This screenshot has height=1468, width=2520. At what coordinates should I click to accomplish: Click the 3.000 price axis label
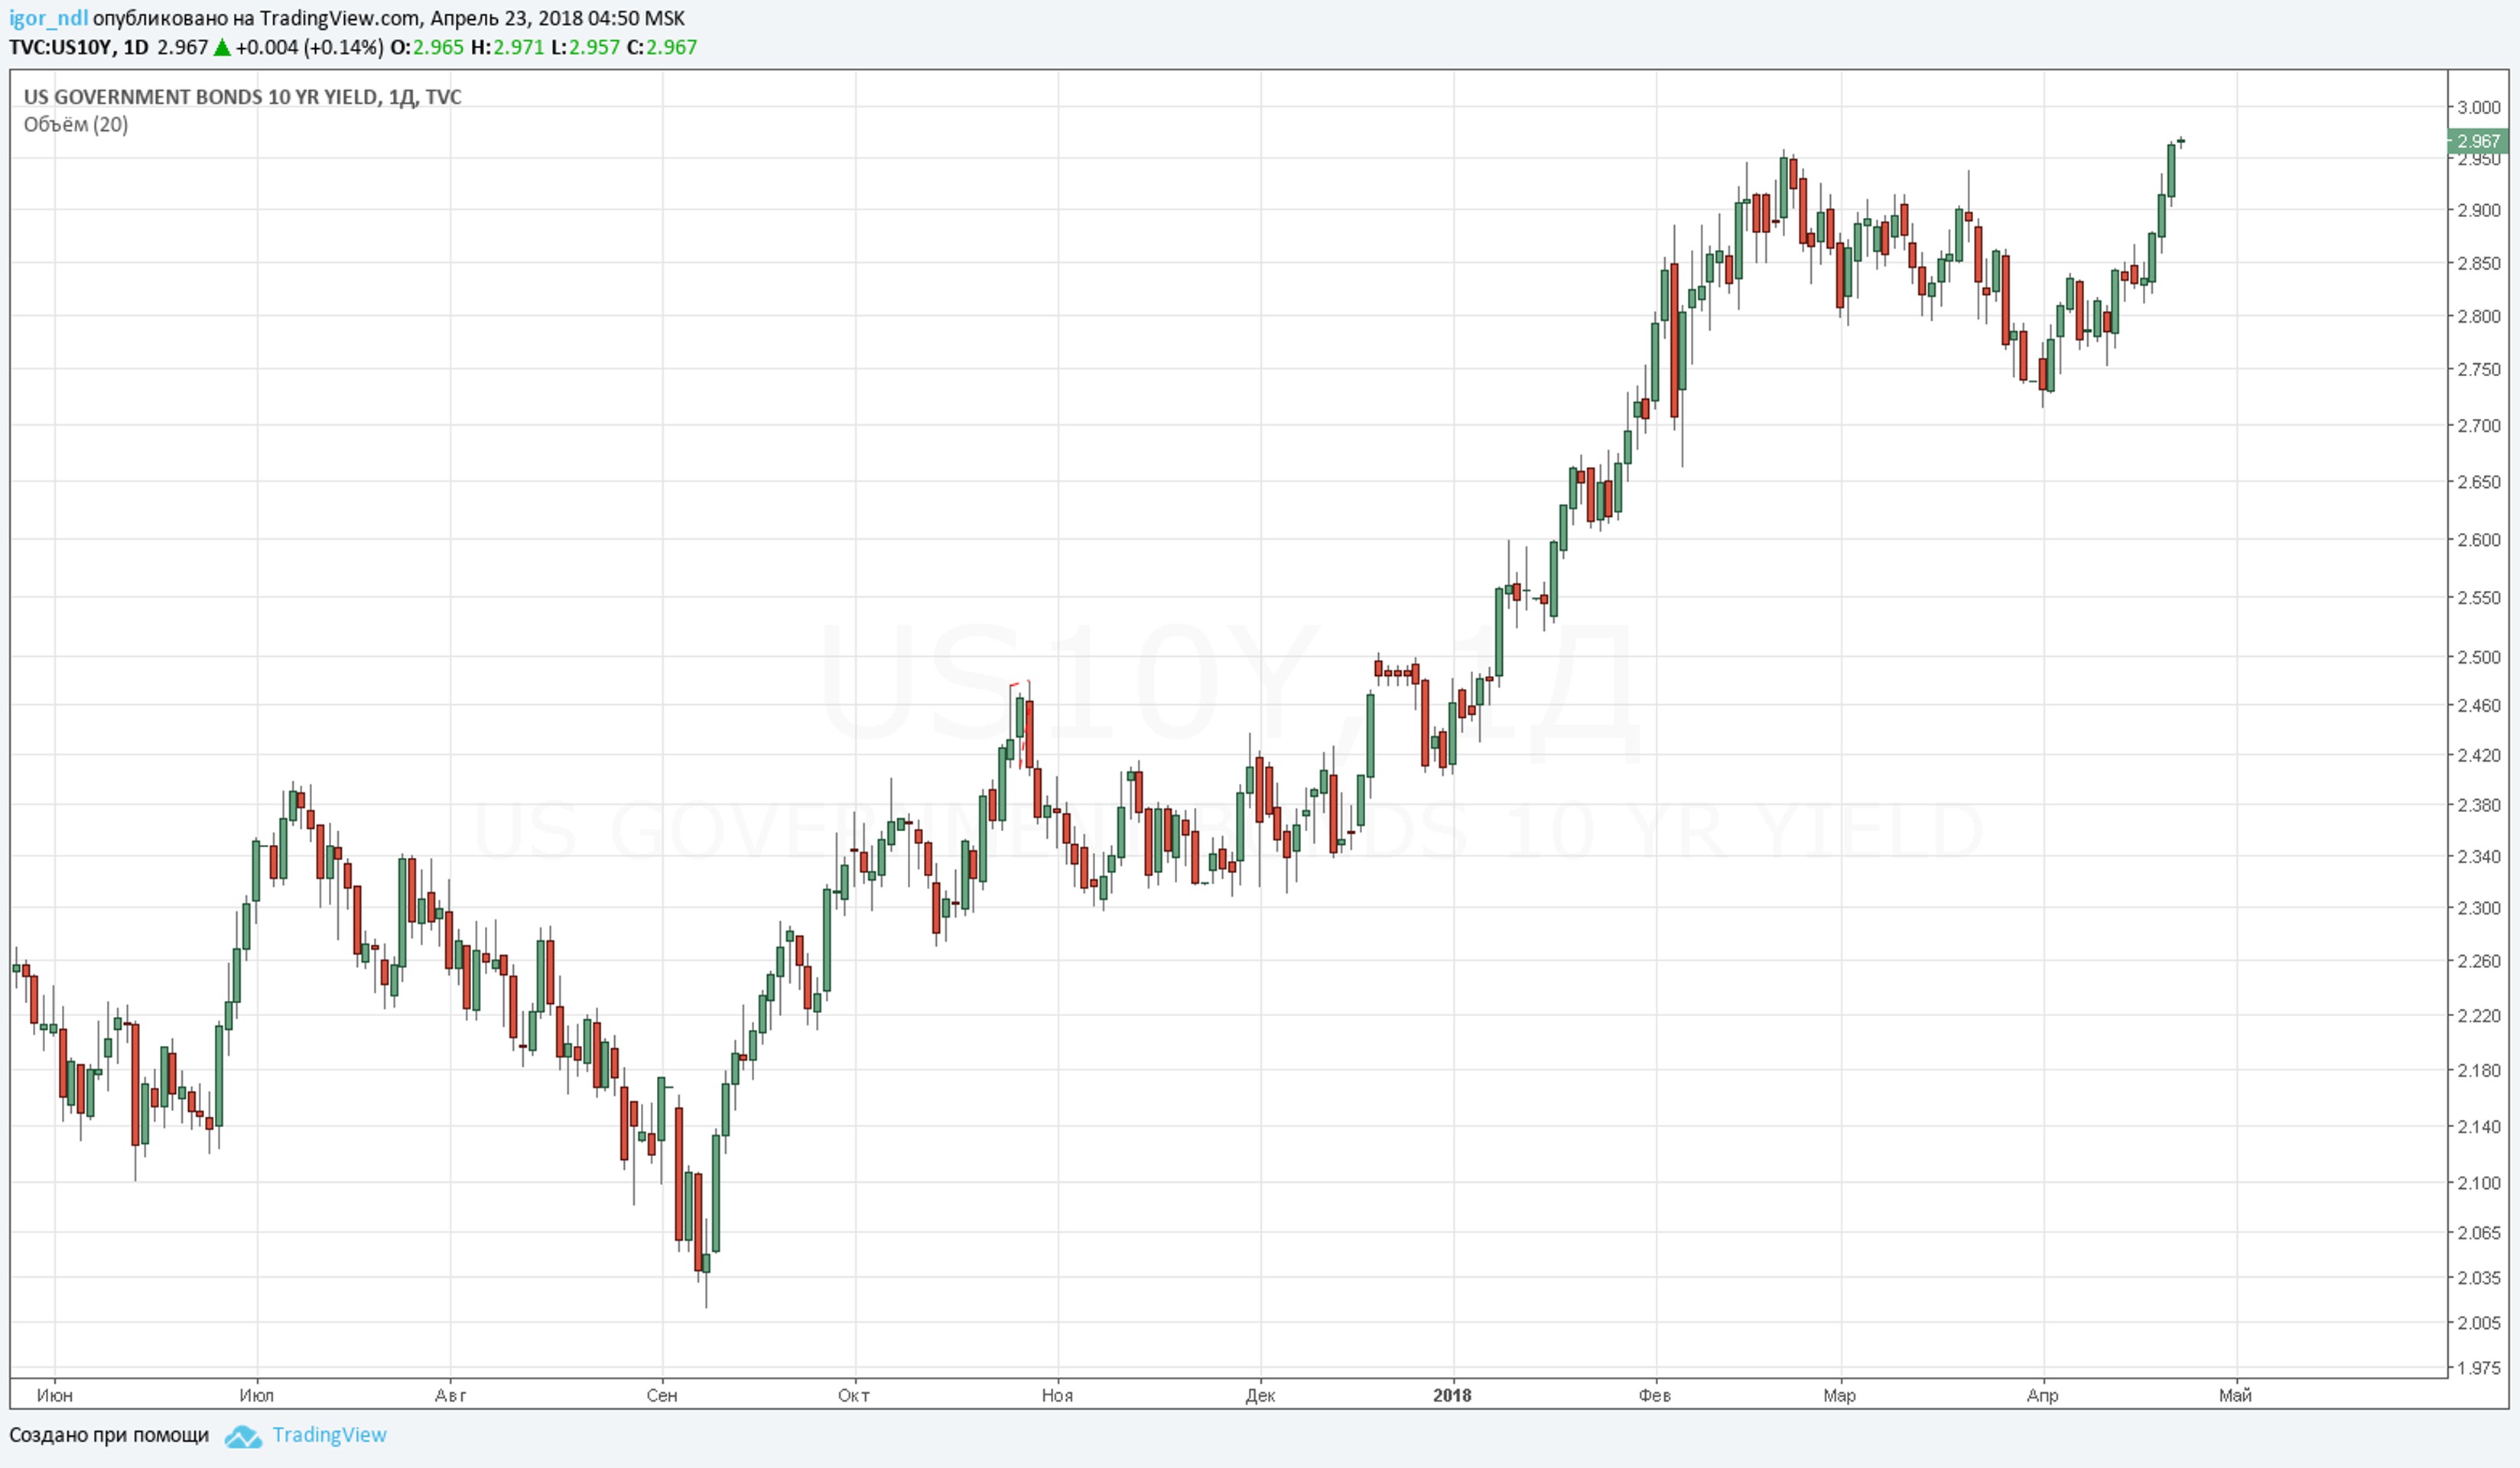[x=2479, y=107]
